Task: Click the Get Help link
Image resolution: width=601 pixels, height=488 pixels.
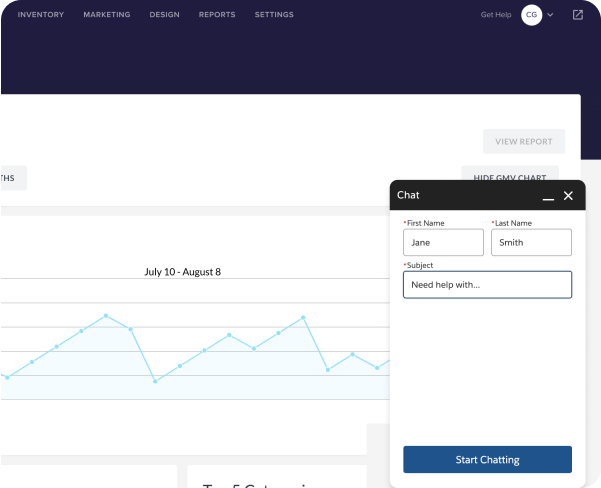Action: 496,15
